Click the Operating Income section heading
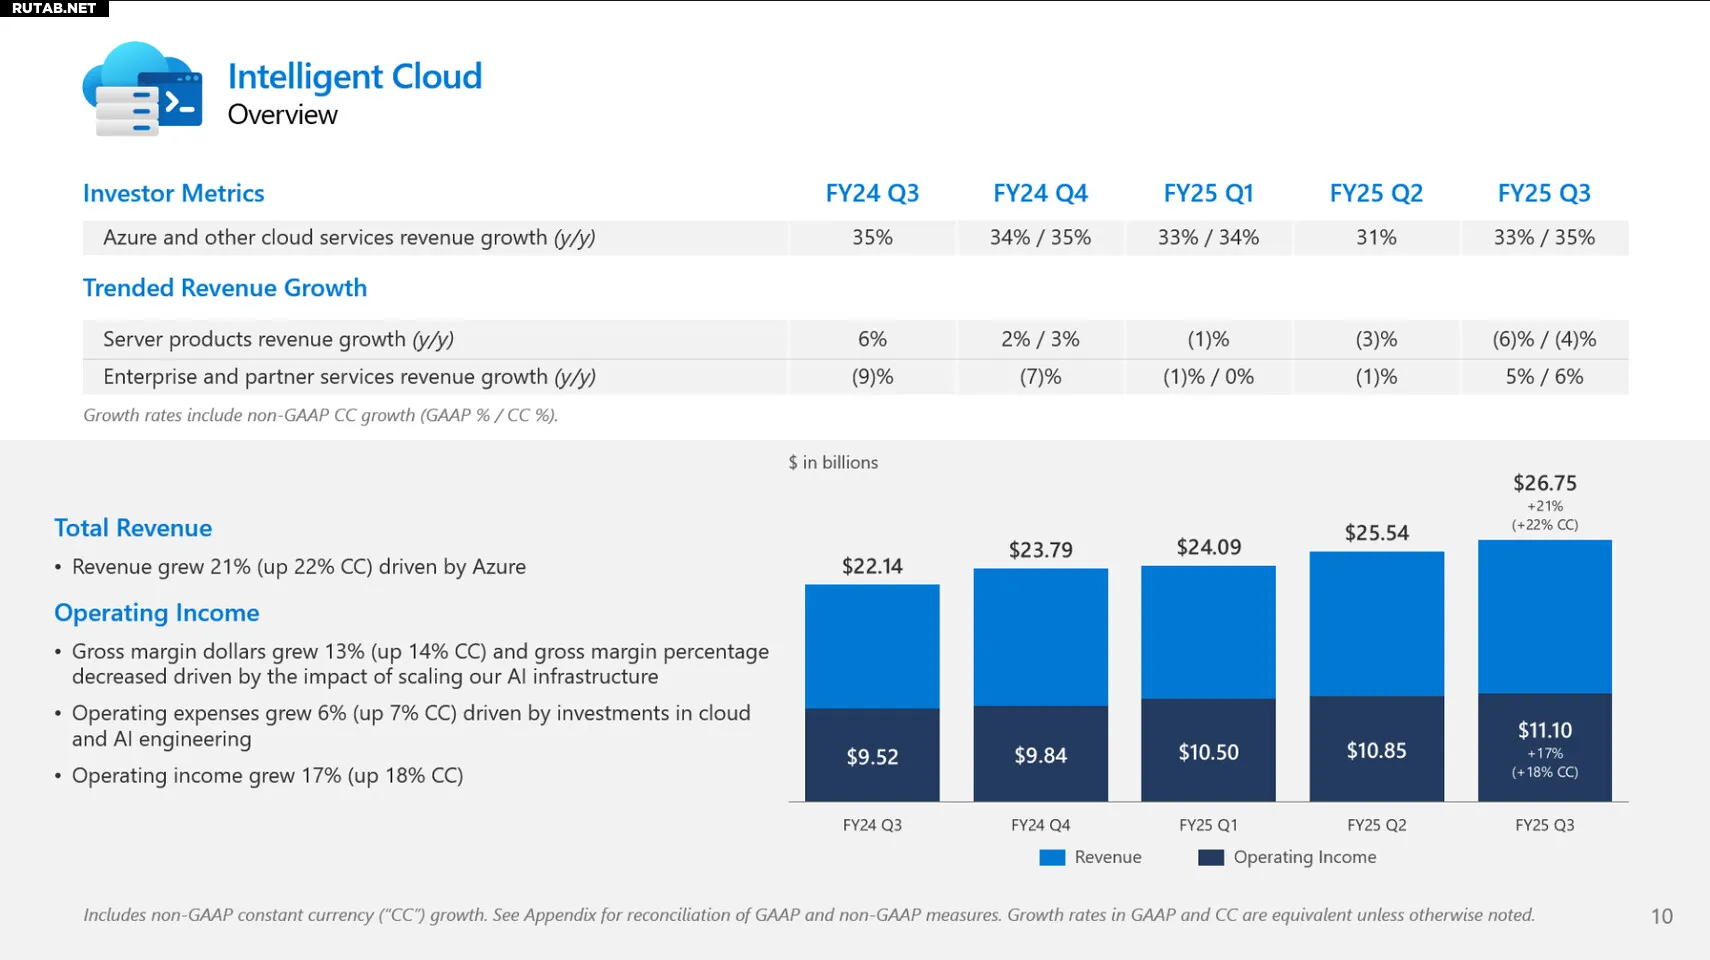This screenshot has height=960, width=1710. coord(157,613)
